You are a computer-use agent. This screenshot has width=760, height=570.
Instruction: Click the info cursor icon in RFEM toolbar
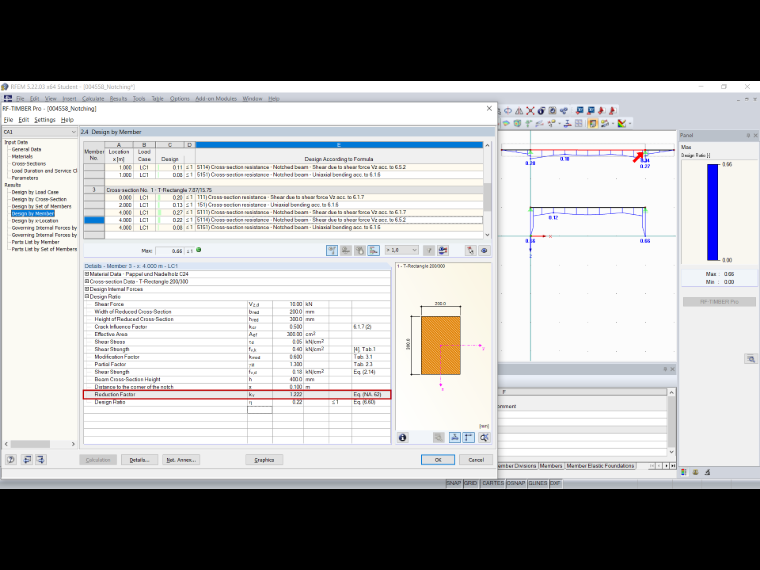(541, 111)
